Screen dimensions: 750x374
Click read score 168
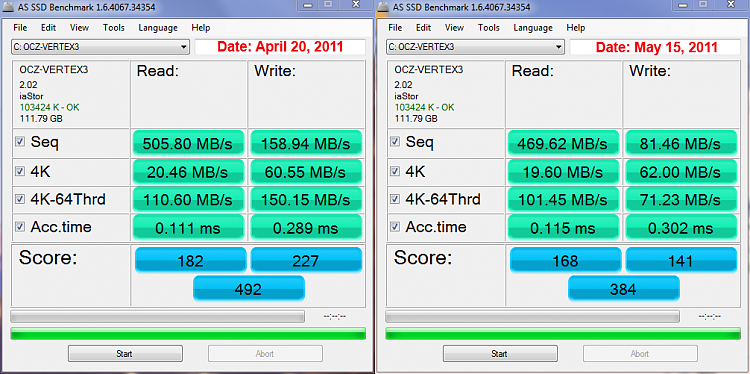pyautogui.click(x=565, y=260)
